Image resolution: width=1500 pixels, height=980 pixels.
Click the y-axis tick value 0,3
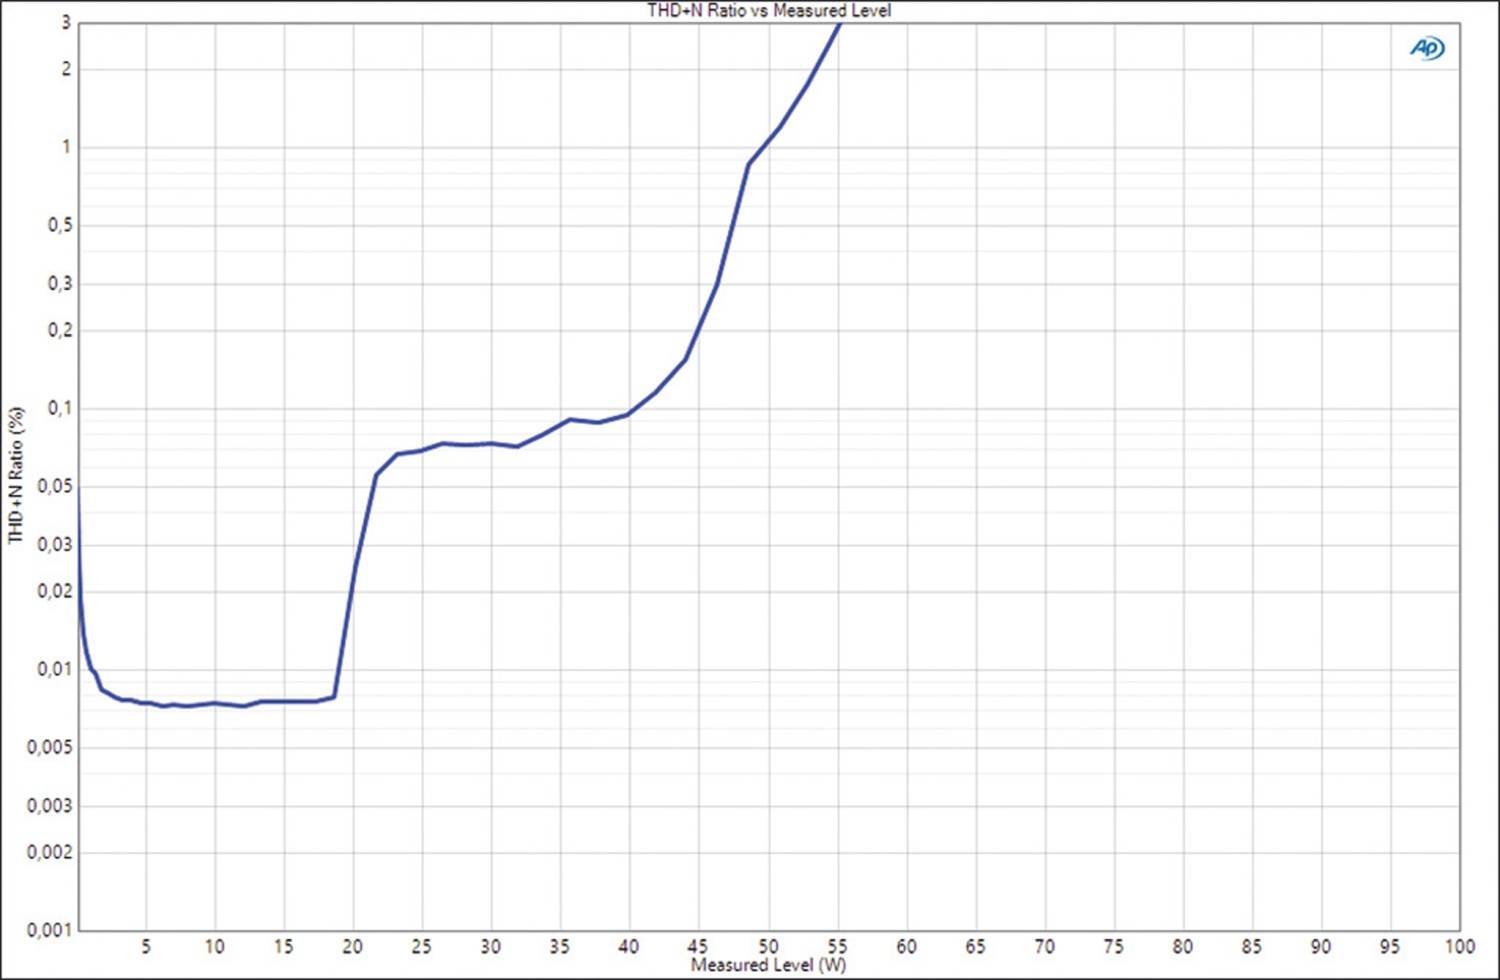(x=60, y=284)
